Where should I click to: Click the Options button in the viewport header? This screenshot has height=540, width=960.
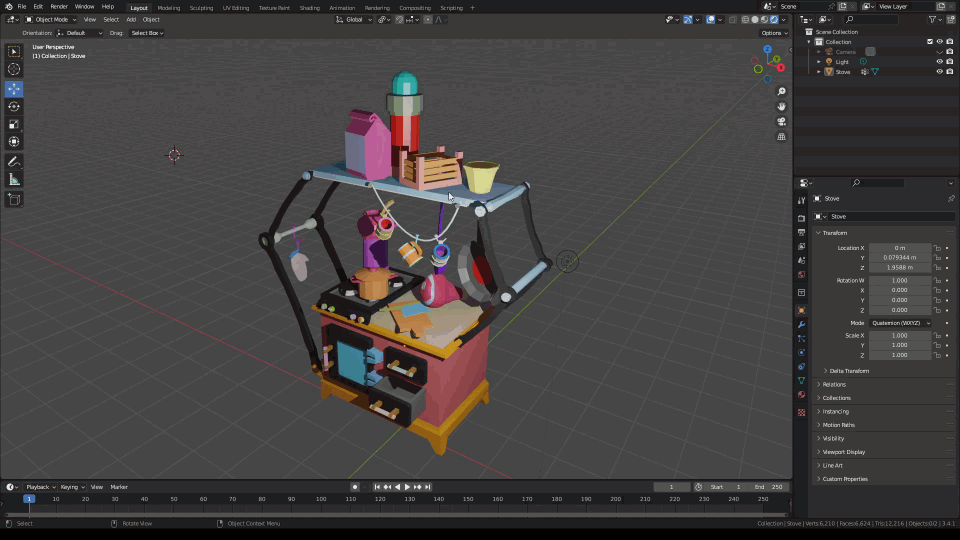[x=773, y=33]
